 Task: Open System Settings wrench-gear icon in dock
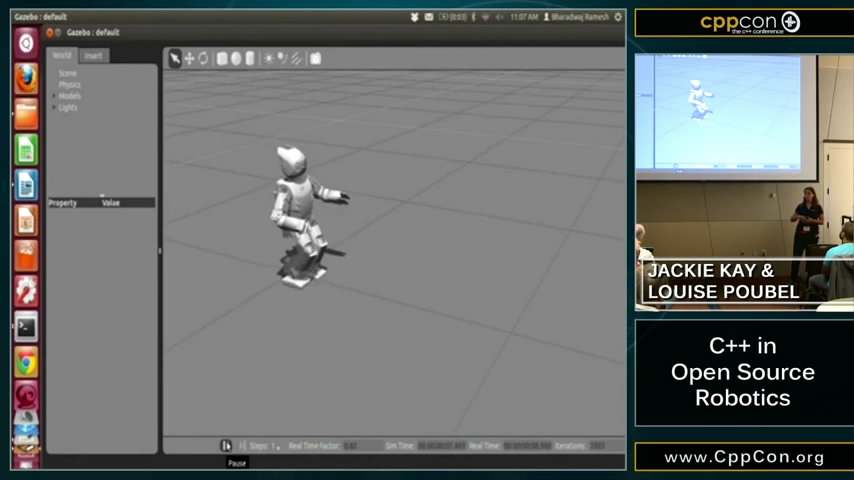(26, 291)
